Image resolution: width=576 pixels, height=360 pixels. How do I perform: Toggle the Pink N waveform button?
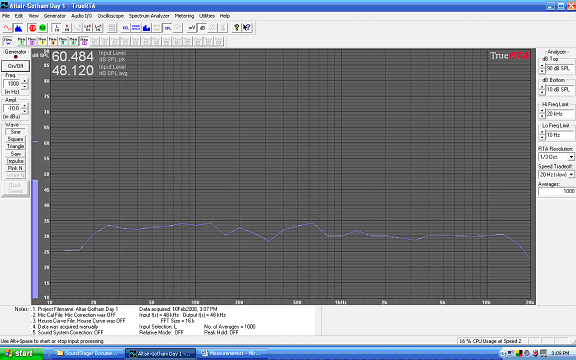[x=15, y=168]
